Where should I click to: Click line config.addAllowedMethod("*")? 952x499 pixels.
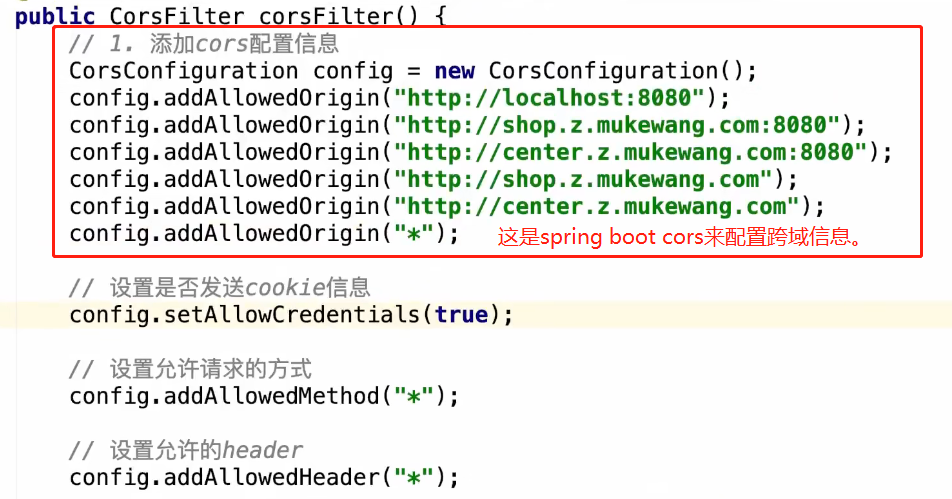[264, 396]
